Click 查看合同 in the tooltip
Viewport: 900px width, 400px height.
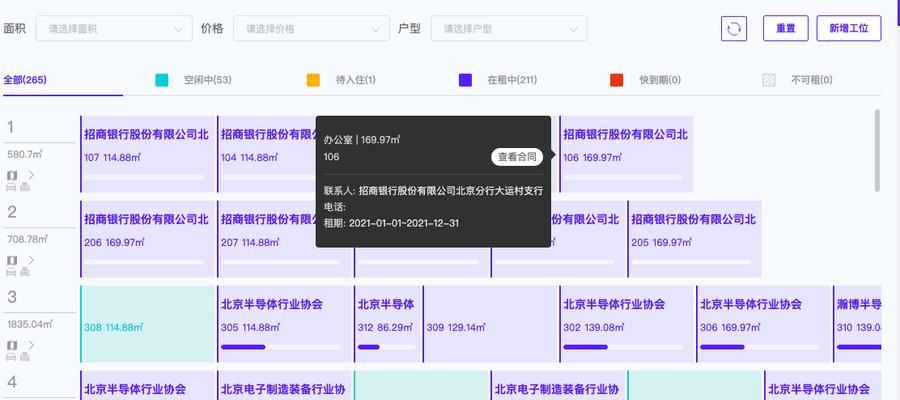click(x=517, y=157)
